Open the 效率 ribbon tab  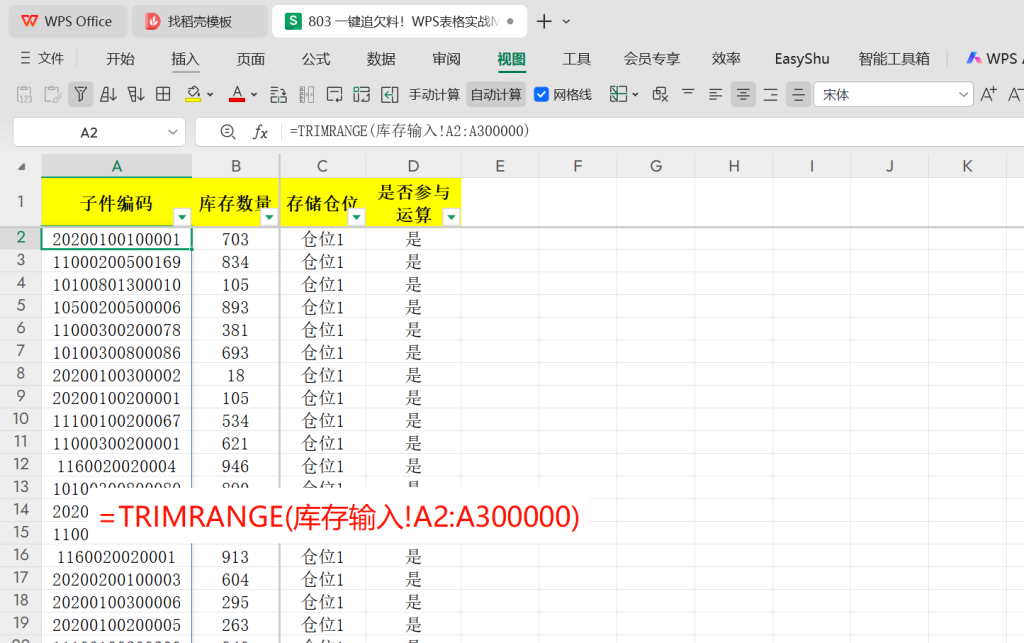[726, 59]
